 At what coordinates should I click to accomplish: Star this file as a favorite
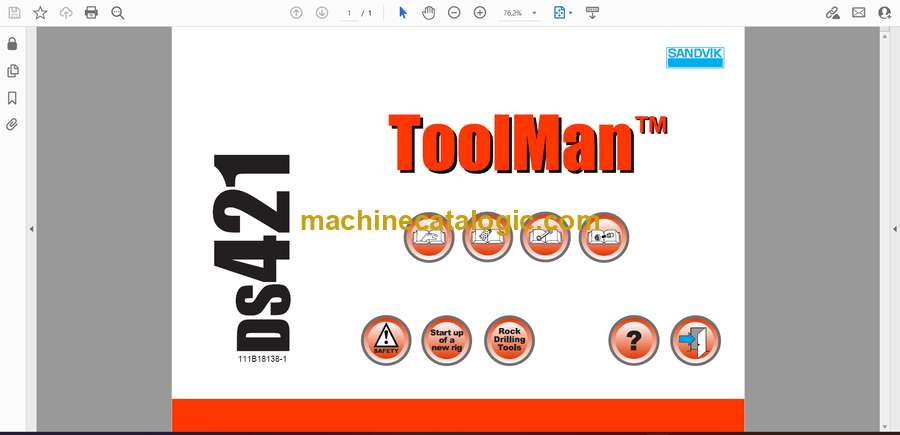(x=40, y=13)
